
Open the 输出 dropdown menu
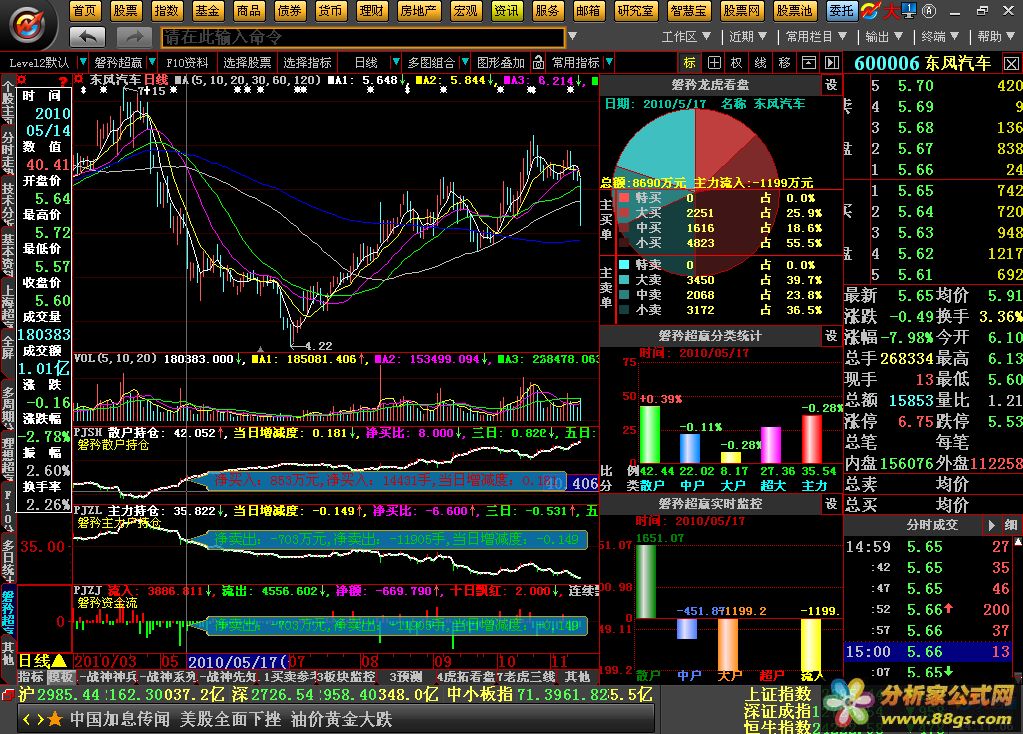point(884,37)
